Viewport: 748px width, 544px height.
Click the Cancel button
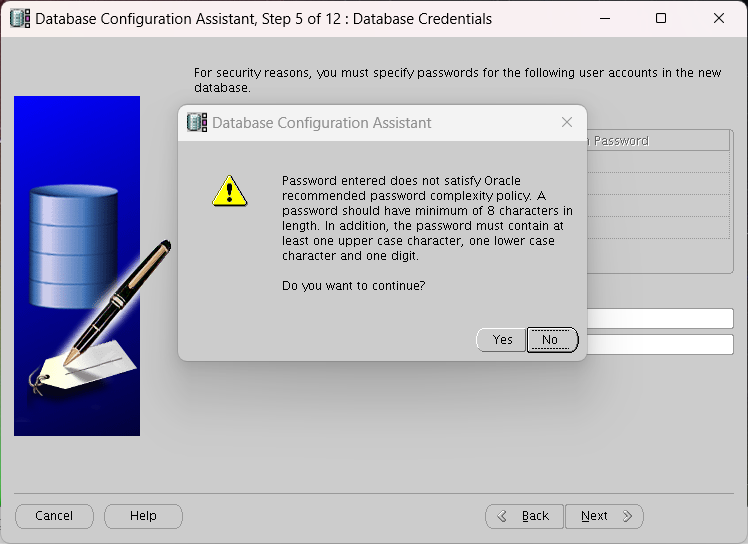pyautogui.click(x=54, y=516)
